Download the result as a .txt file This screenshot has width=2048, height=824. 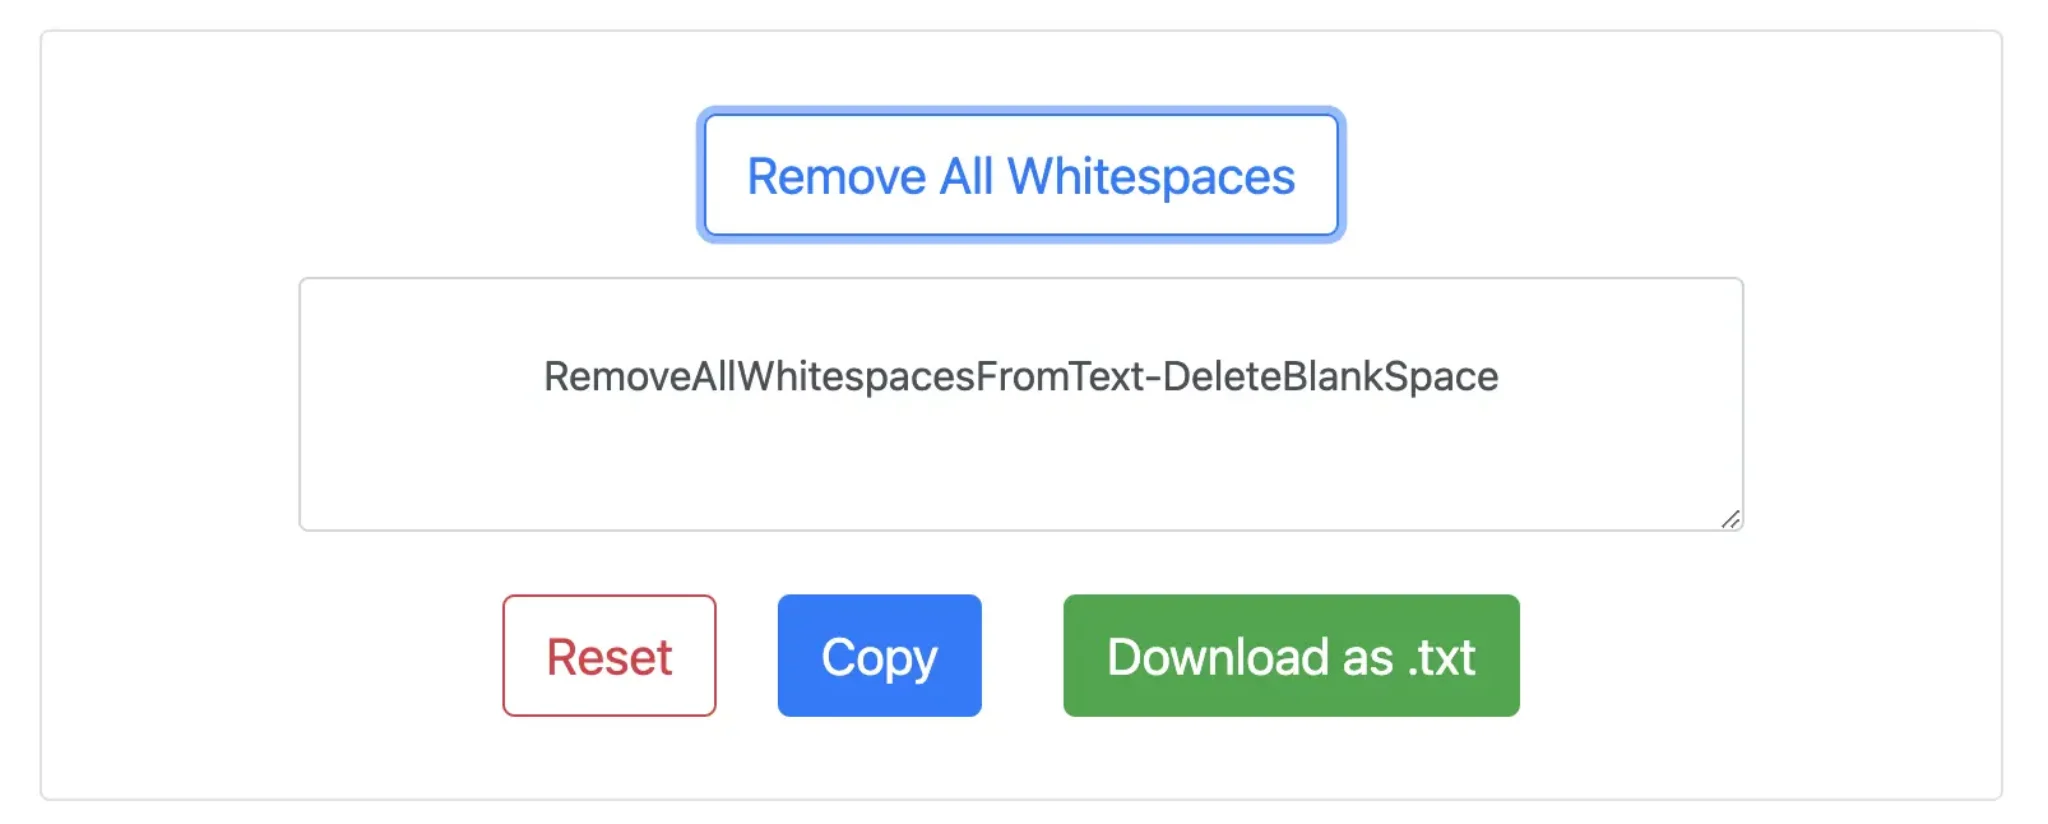pyautogui.click(x=1290, y=656)
